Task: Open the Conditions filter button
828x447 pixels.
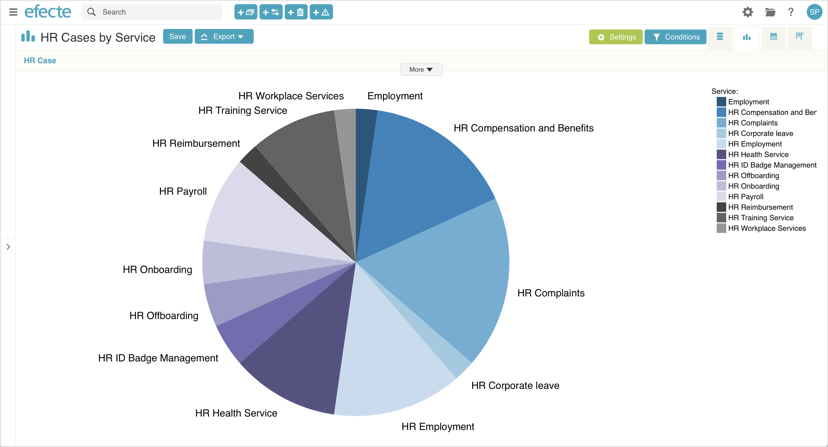Action: 675,37
